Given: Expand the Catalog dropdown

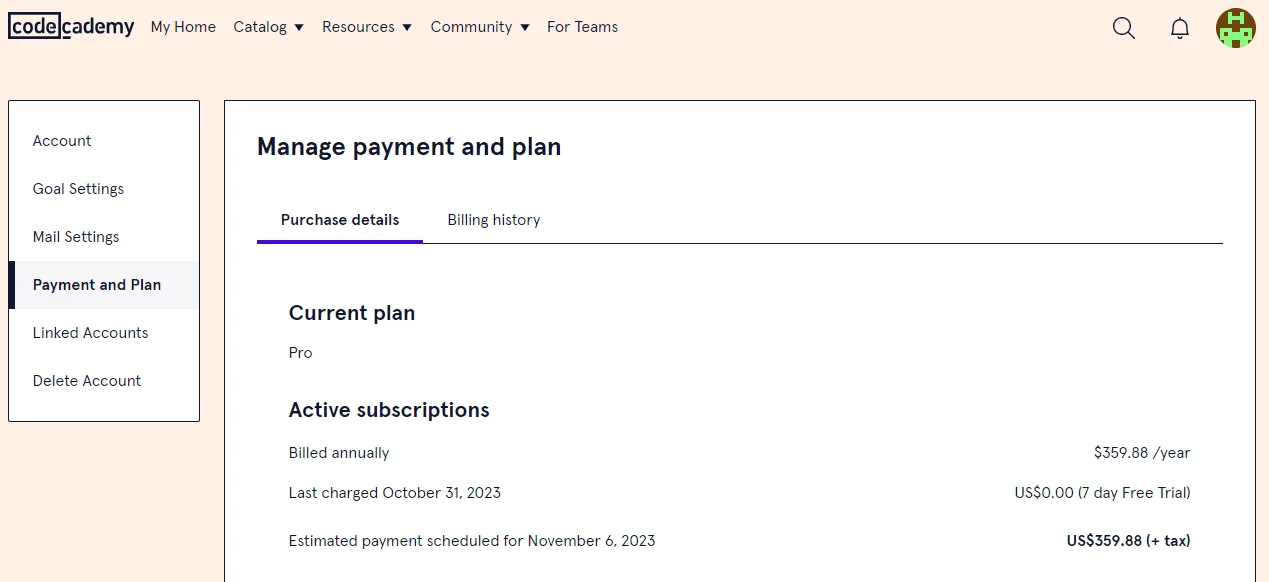Looking at the screenshot, I should click(268, 27).
